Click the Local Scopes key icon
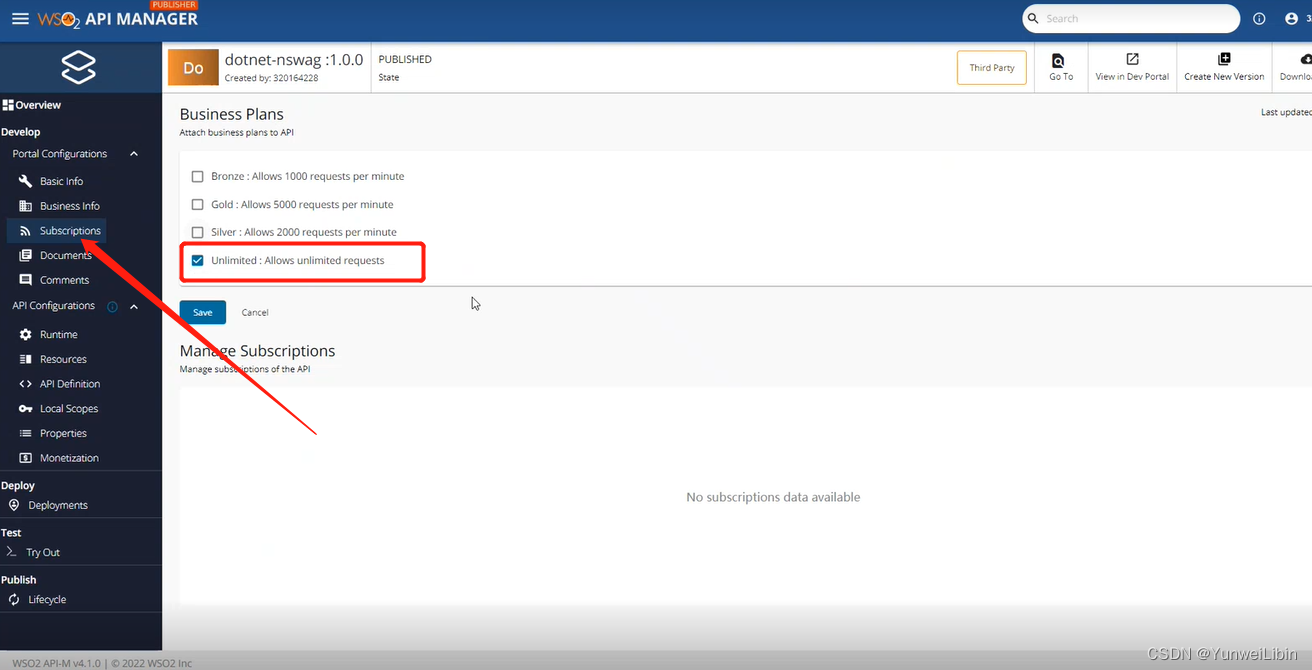The image size is (1312, 670). [26, 408]
